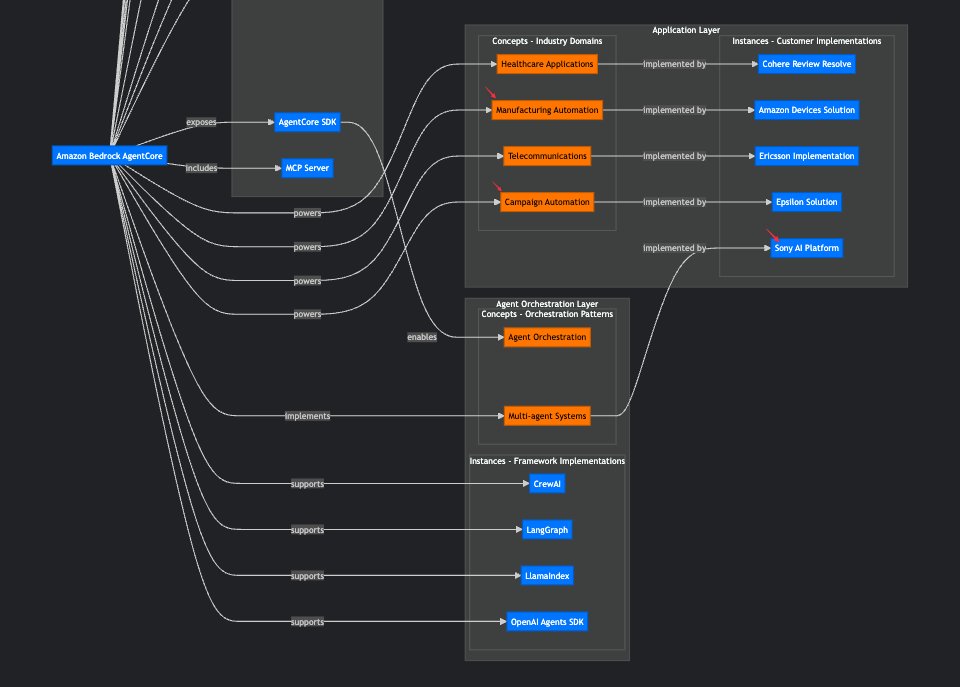960x687 pixels.
Task: Select the LlamaIndex framework node
Action: [x=547, y=576]
